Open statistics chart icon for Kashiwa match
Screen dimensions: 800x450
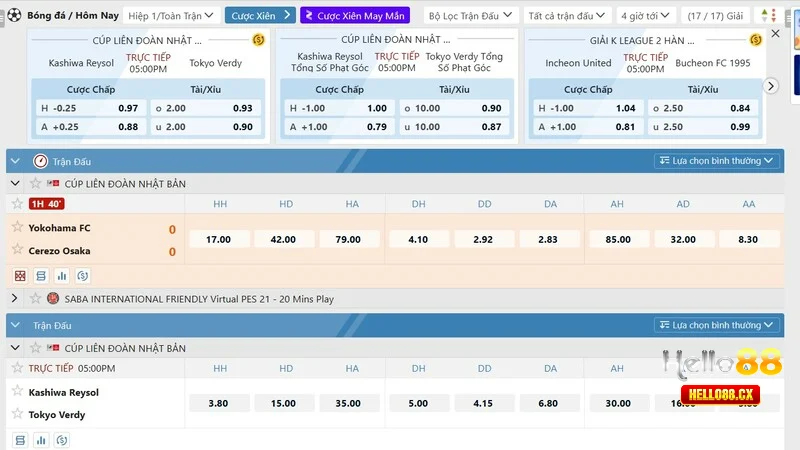click(x=41, y=440)
